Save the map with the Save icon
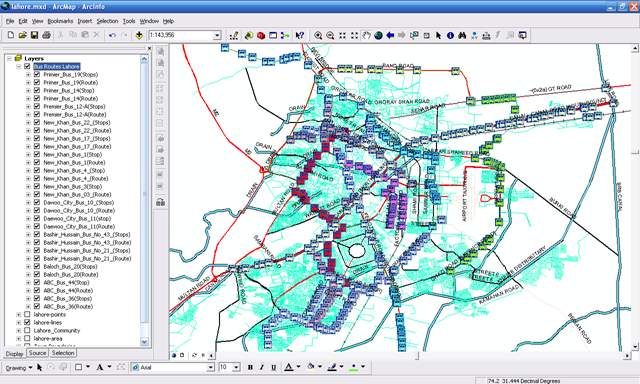Screen dimensions: 640x384 34,35
